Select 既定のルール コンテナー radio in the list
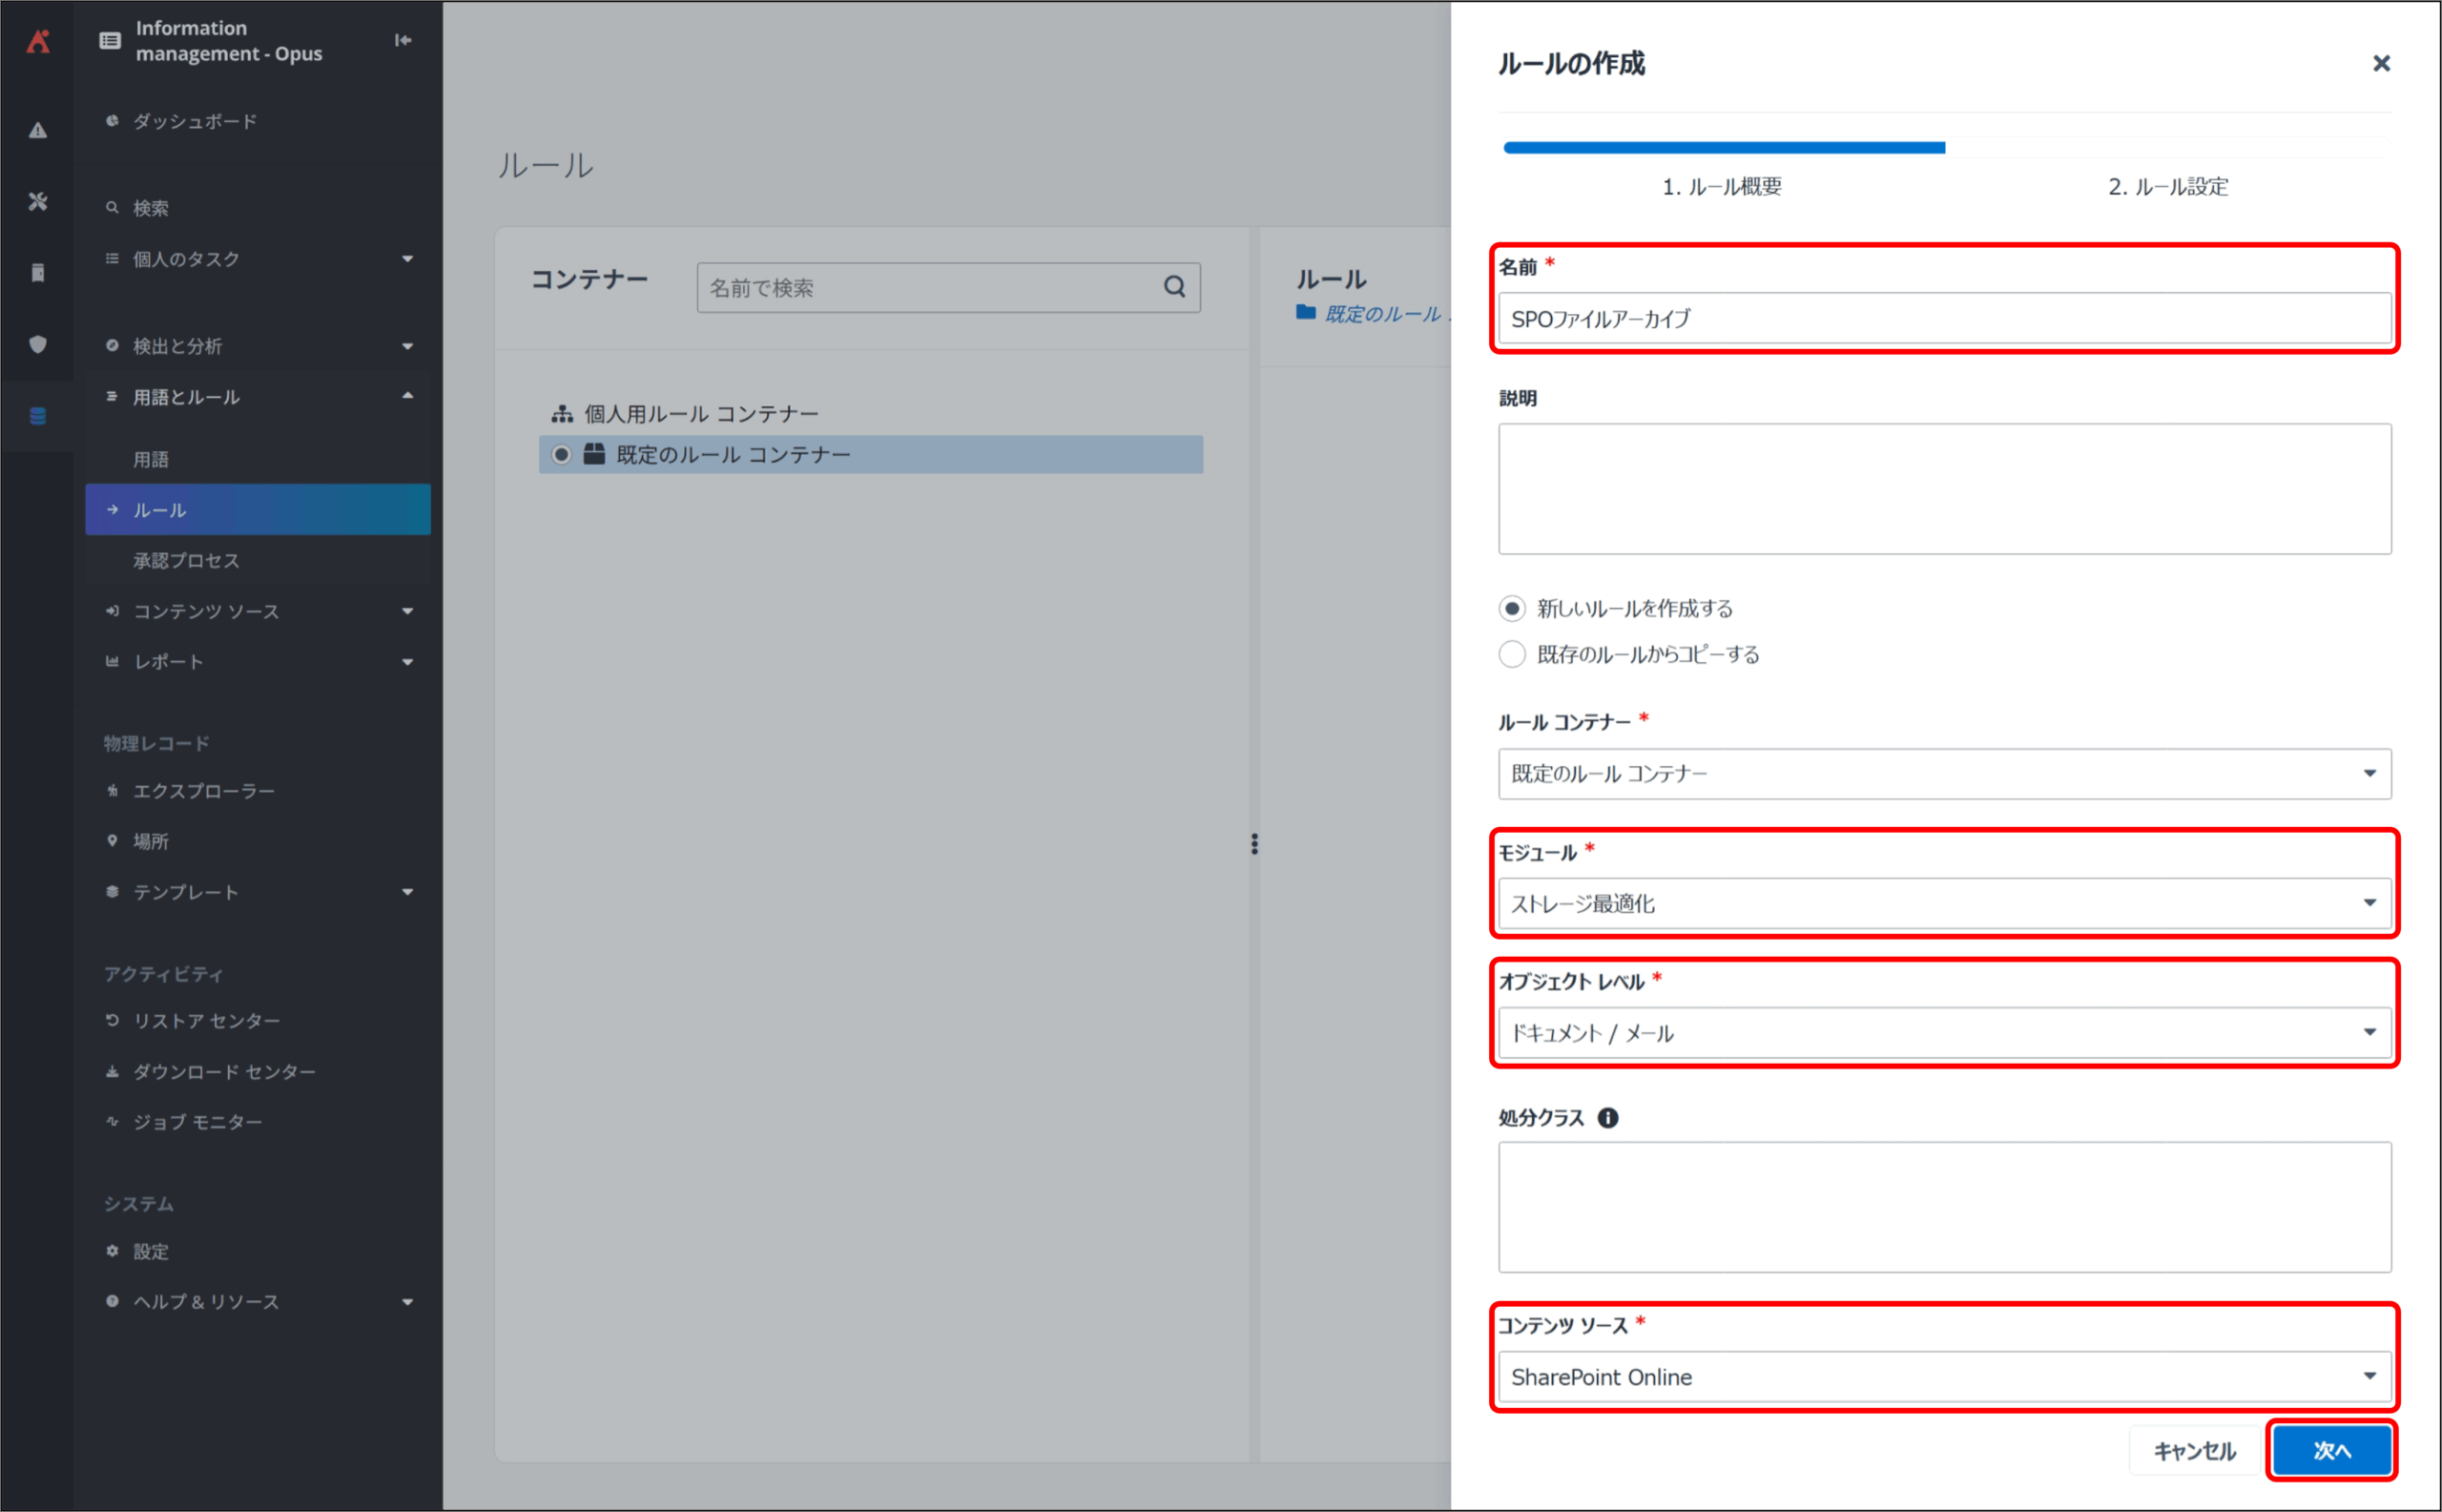Image resolution: width=2442 pixels, height=1512 pixels. coord(561,454)
